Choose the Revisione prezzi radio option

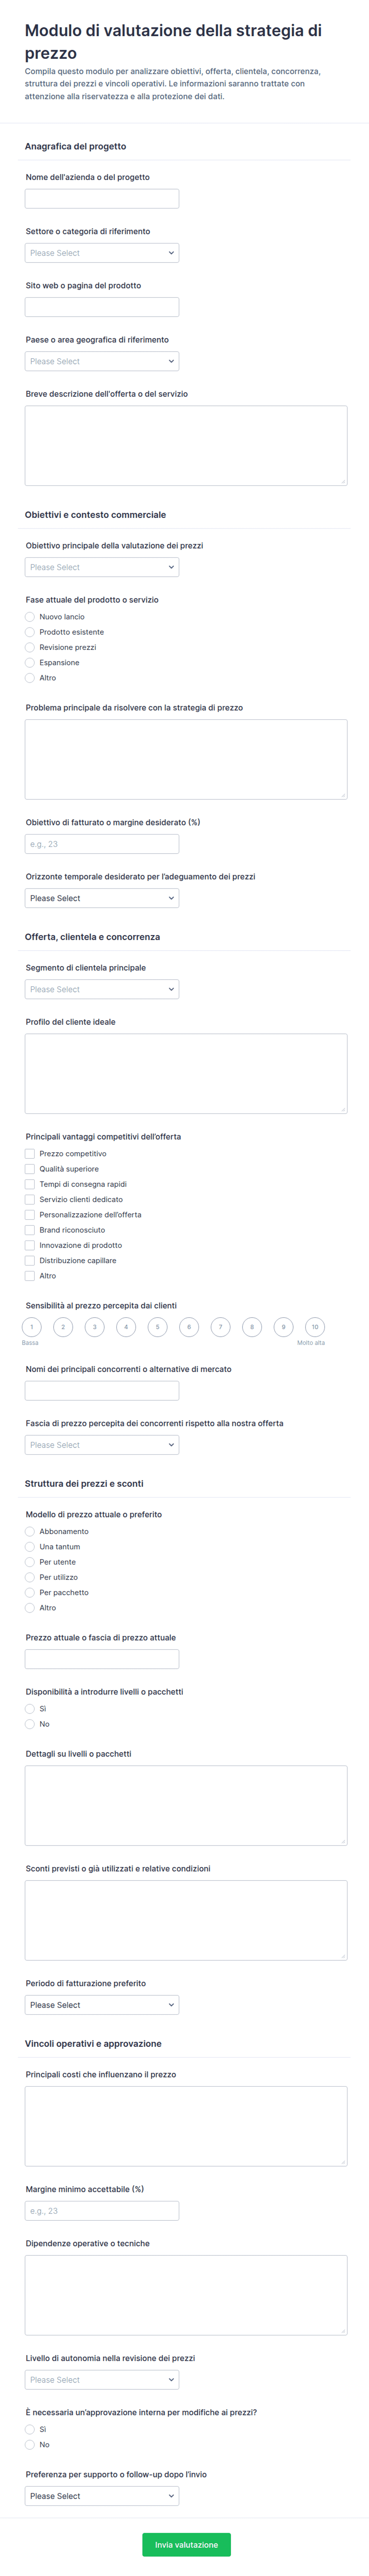30,647
